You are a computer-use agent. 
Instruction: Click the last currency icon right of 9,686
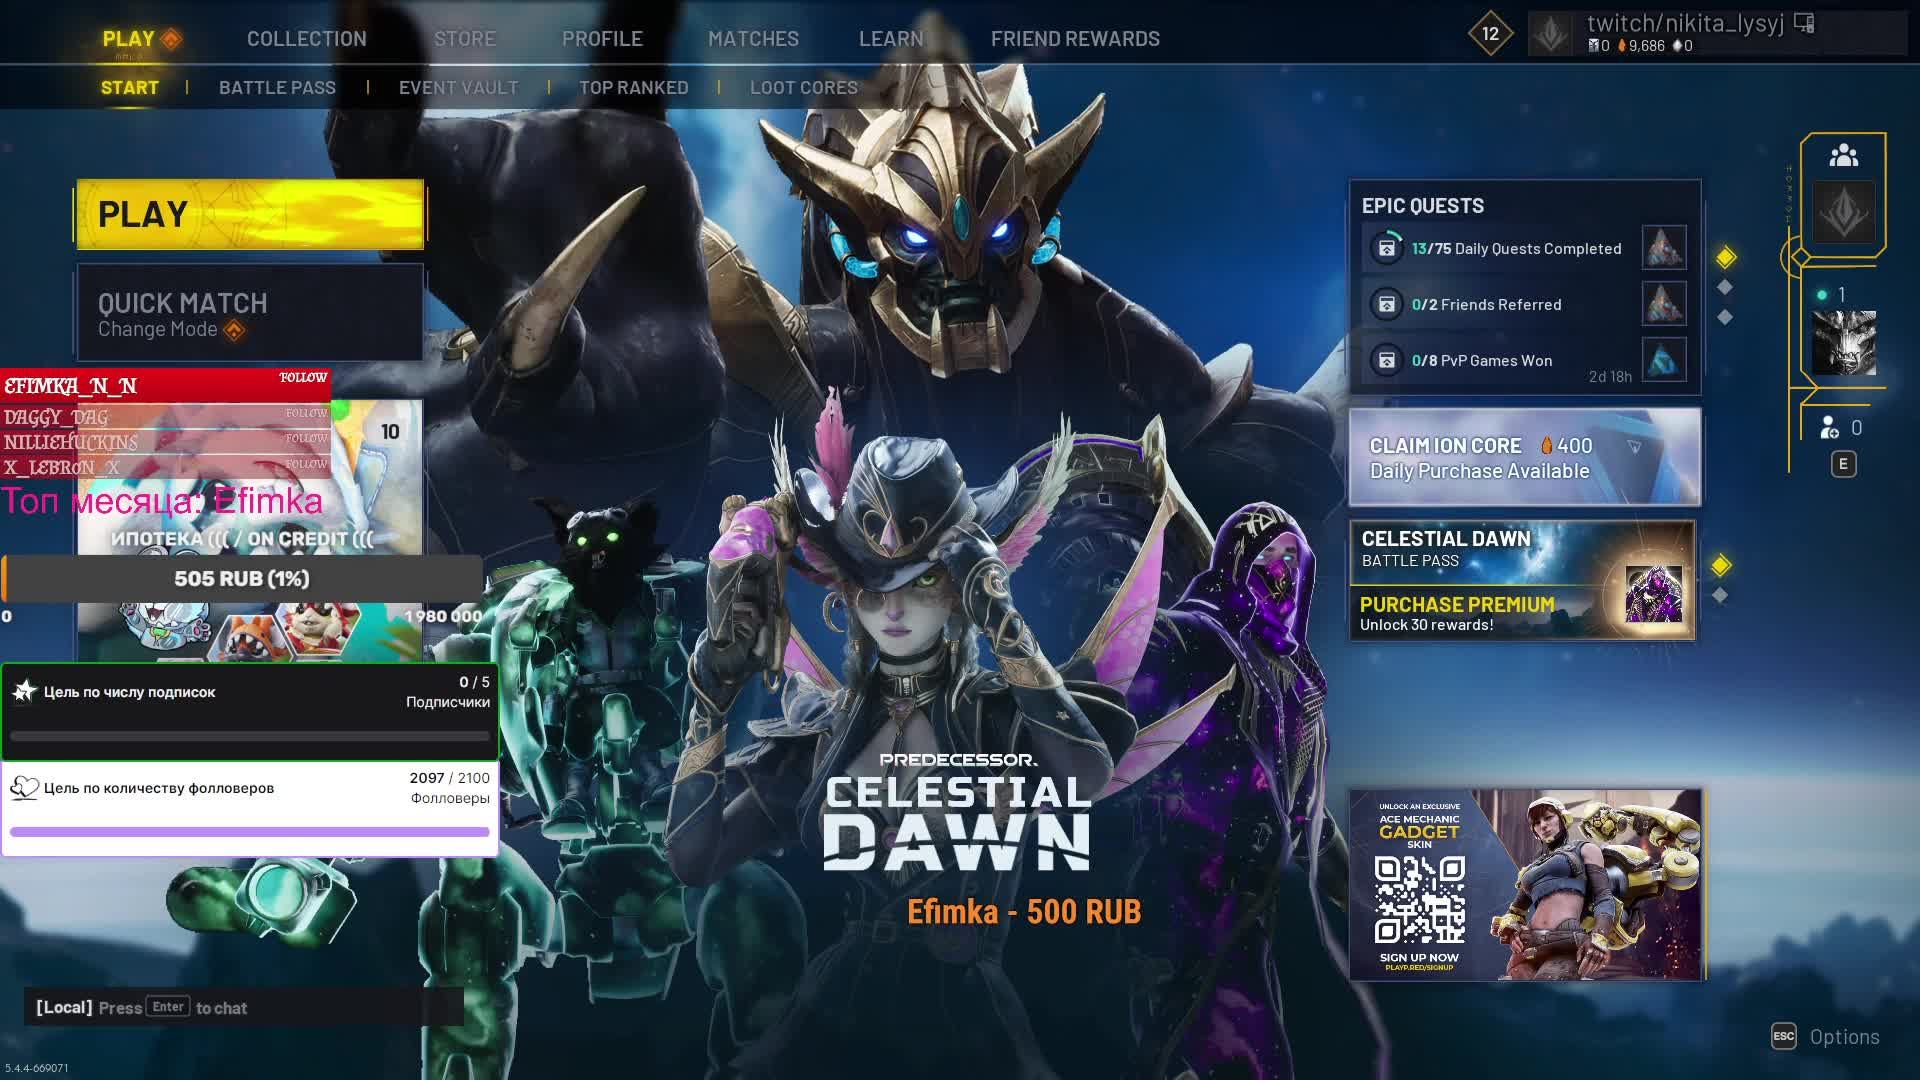coord(1677,46)
